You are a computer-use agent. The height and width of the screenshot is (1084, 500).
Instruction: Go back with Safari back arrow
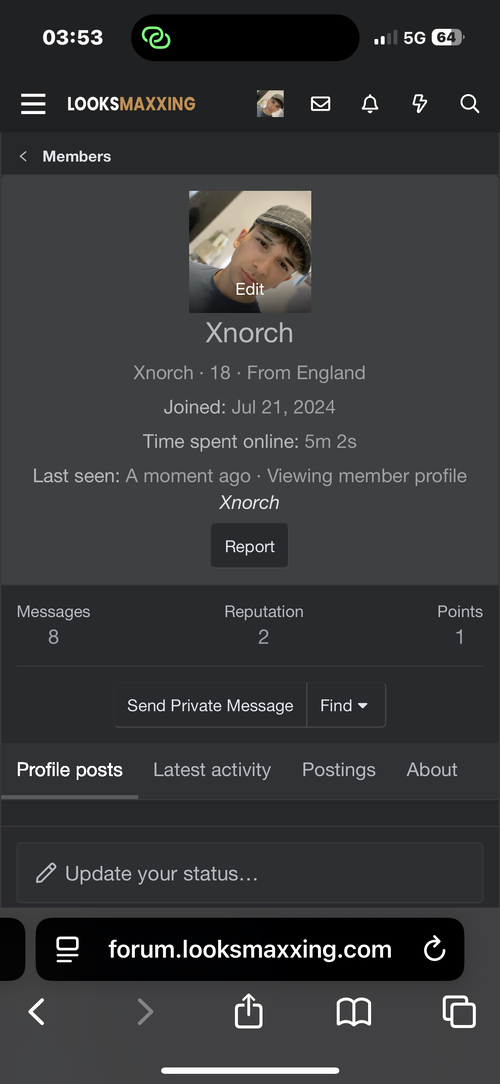coord(37,1012)
